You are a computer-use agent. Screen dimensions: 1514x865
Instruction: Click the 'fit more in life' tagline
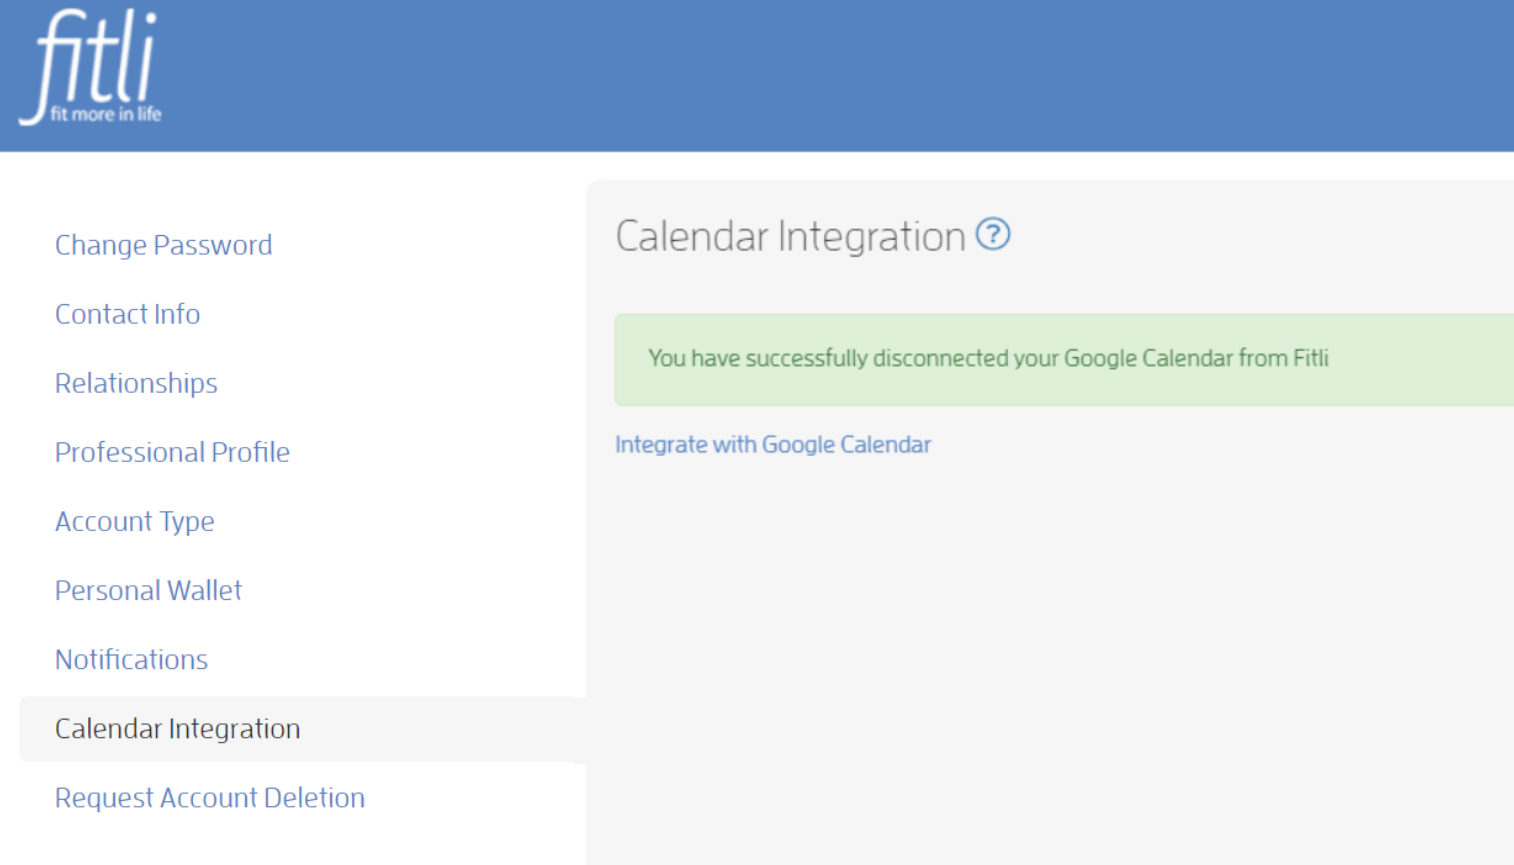click(x=106, y=114)
